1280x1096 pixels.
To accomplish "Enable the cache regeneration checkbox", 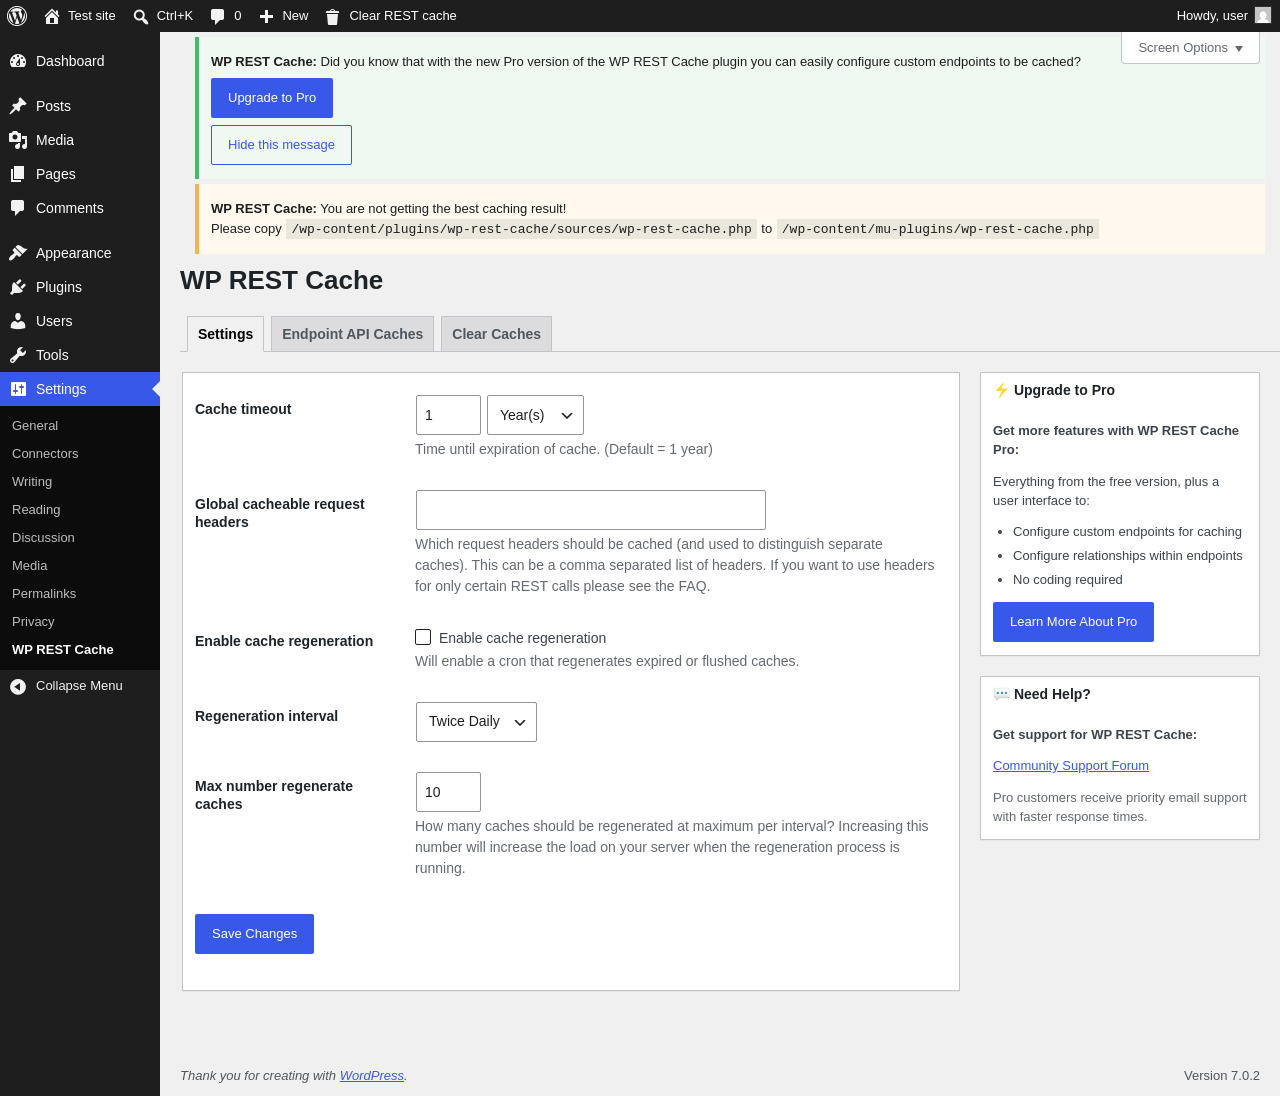I will pos(423,637).
